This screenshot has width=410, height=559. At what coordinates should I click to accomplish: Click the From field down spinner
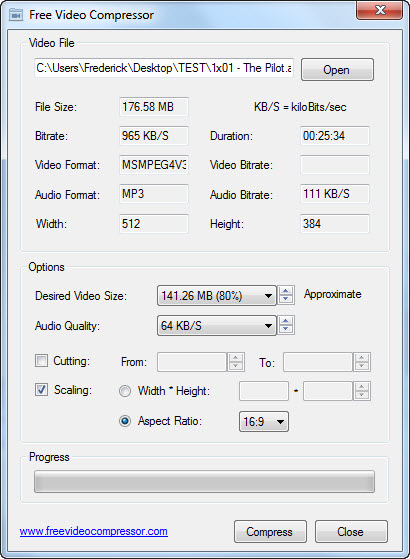(236, 366)
